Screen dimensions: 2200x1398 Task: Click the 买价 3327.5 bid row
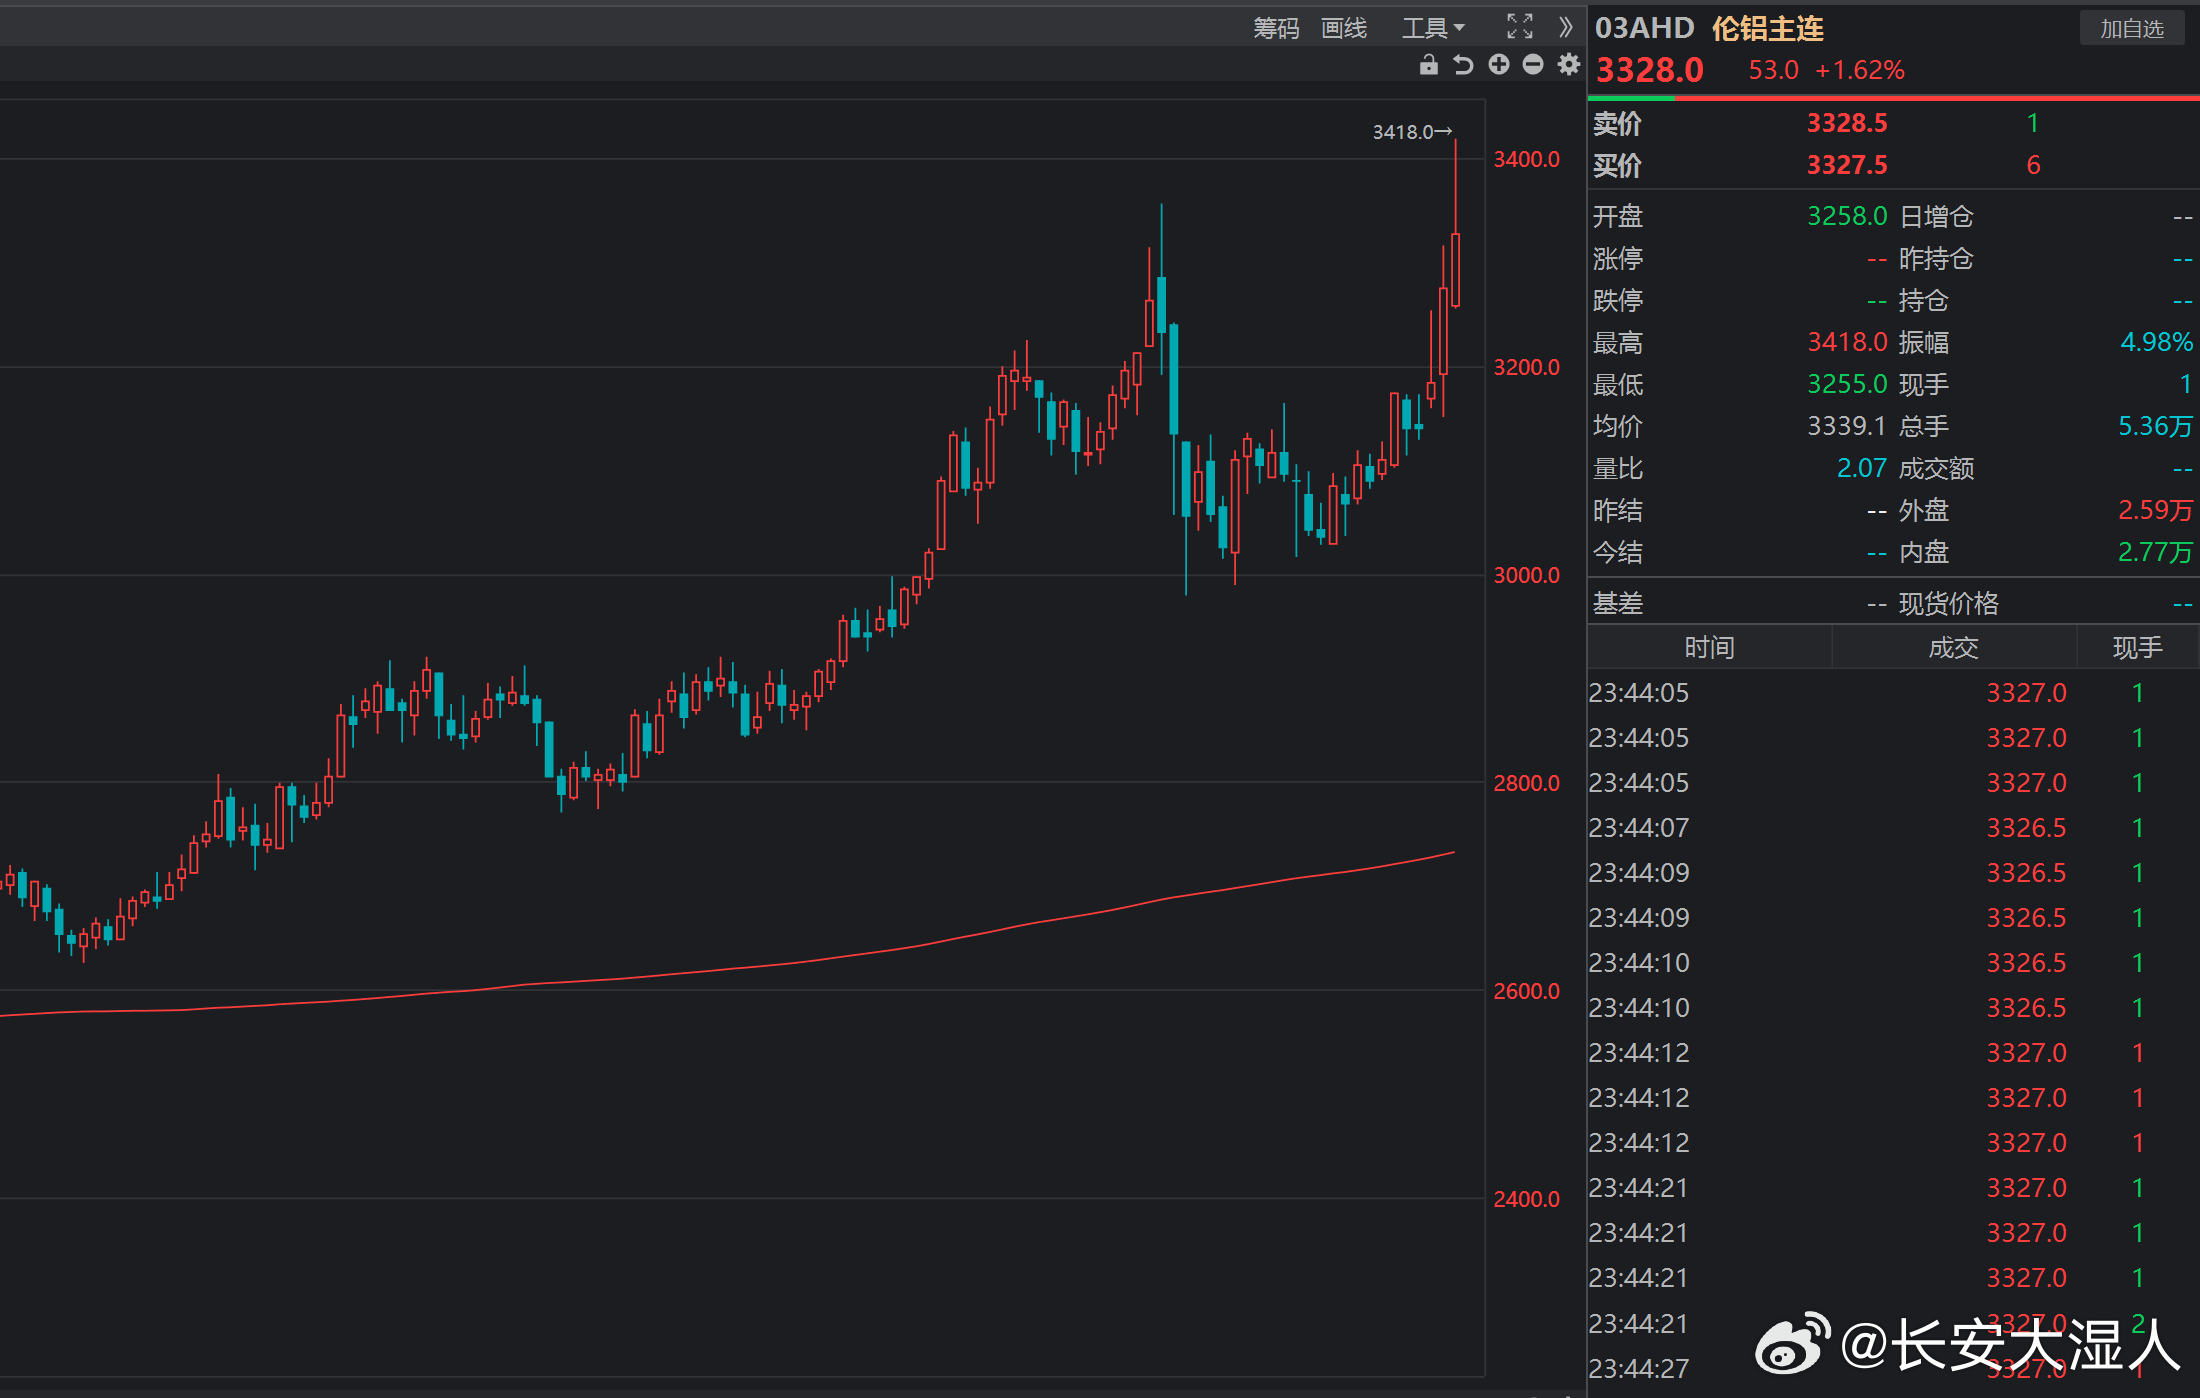coord(1846,165)
